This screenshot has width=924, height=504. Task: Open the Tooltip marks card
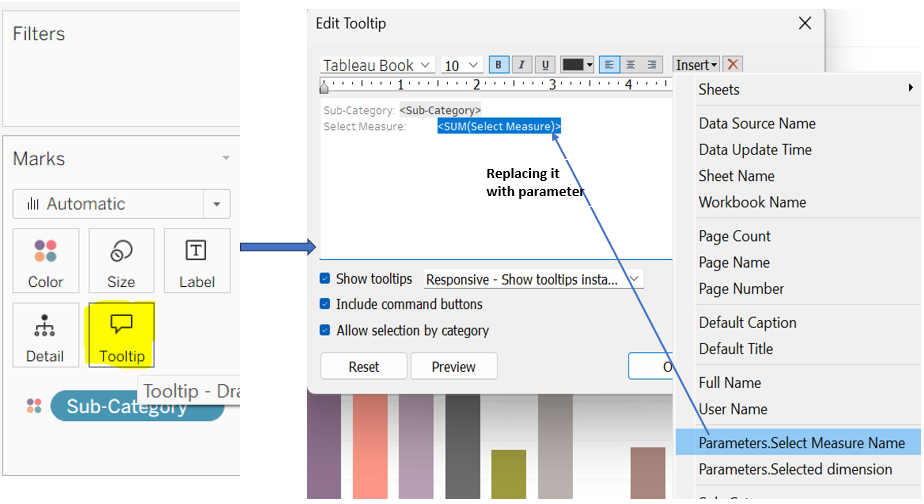click(121, 335)
